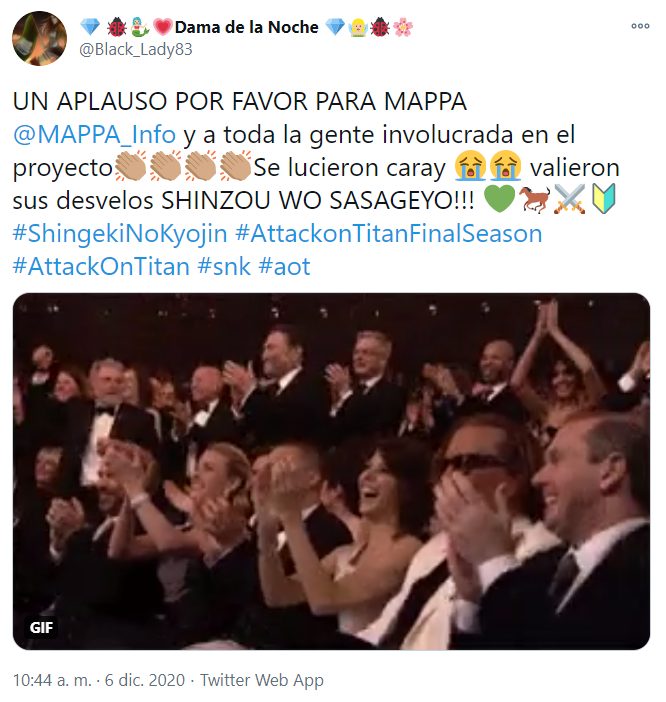Open the #AttackonTitanFinalSeason hashtag
This screenshot has height=702, width=666.
click(x=388, y=234)
